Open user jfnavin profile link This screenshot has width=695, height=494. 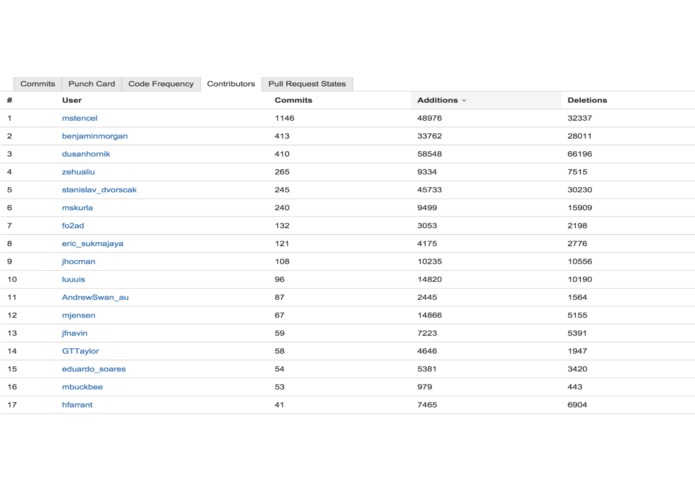[x=74, y=333]
